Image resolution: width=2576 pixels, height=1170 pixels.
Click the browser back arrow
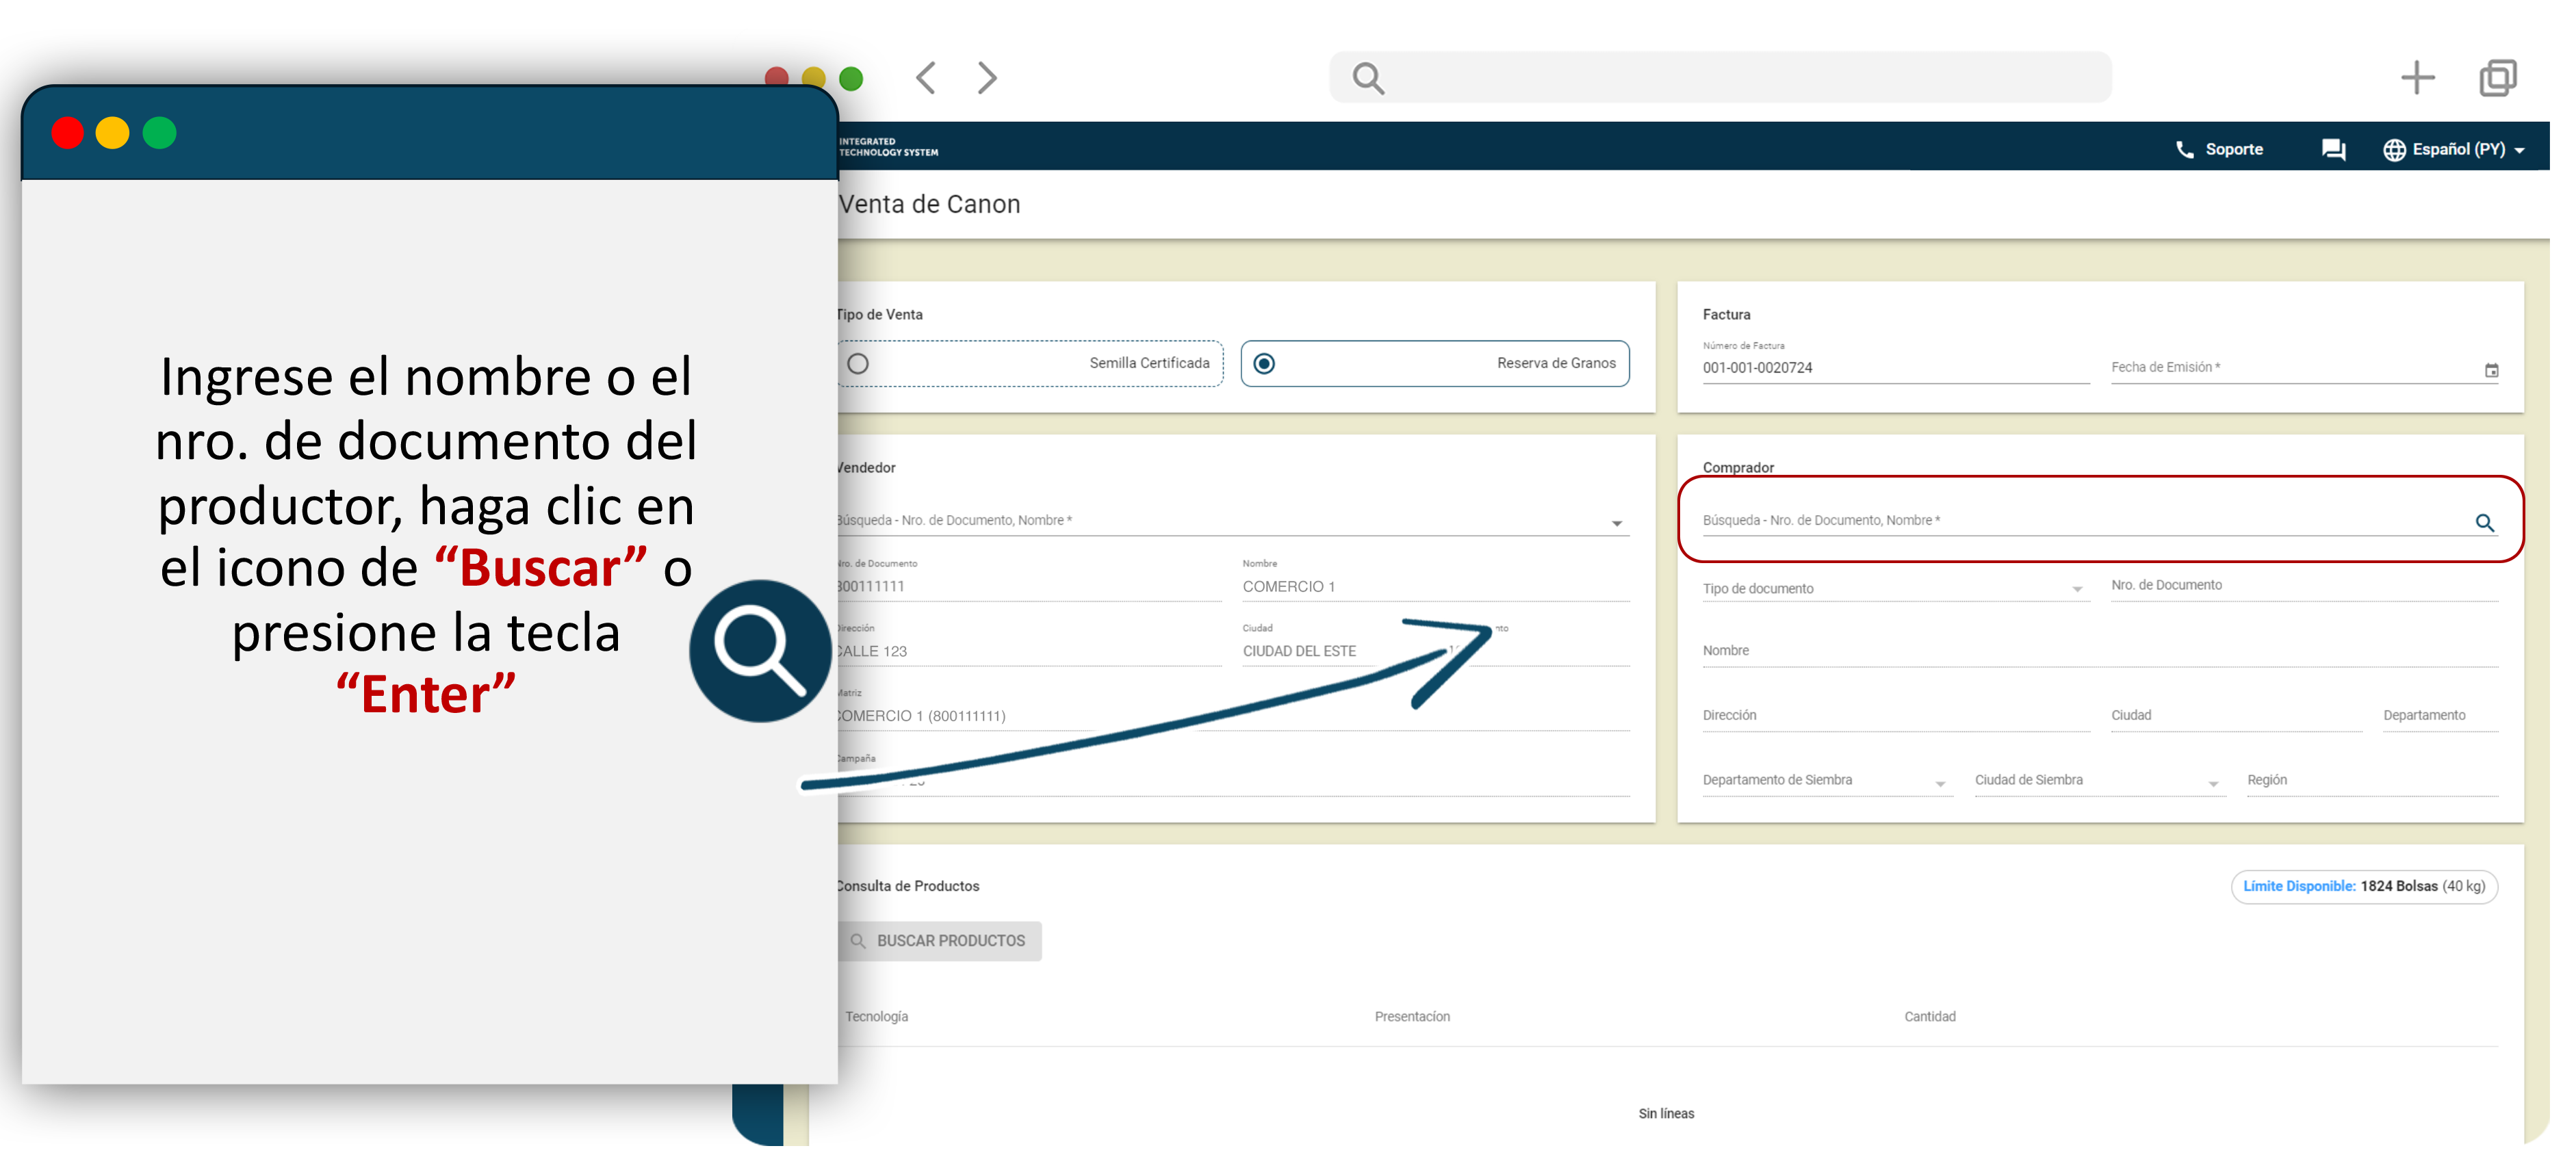point(926,78)
